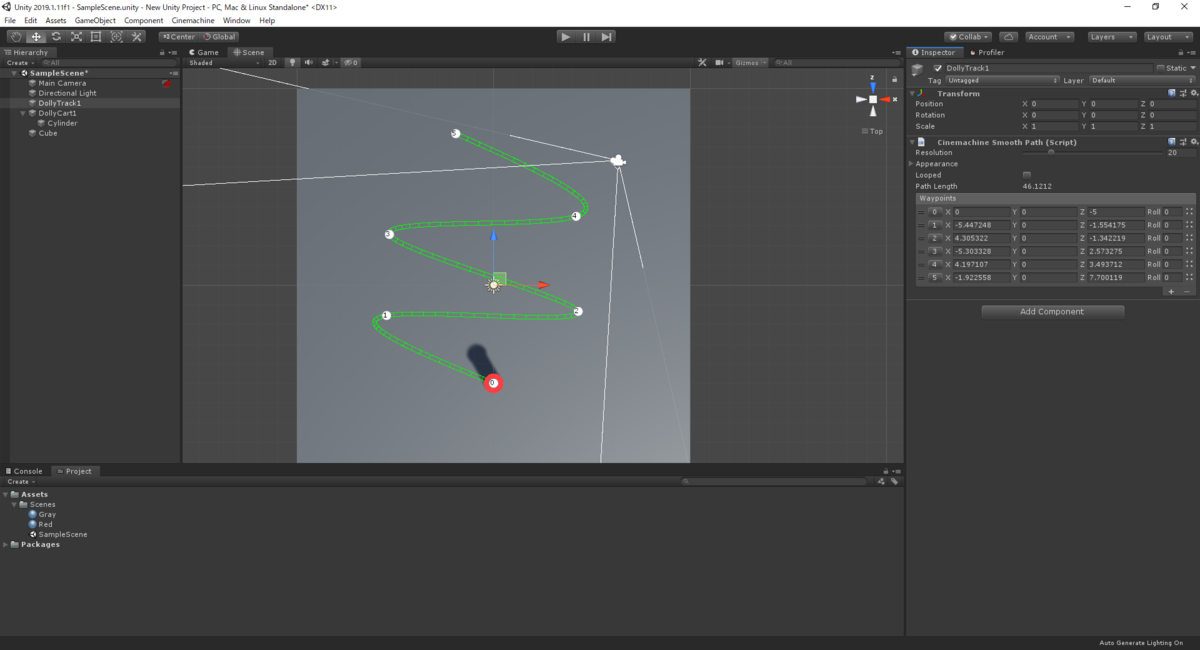This screenshot has width=1200, height=650.
Task: Toggle DollyTrack1 active checkbox
Action: (x=937, y=68)
